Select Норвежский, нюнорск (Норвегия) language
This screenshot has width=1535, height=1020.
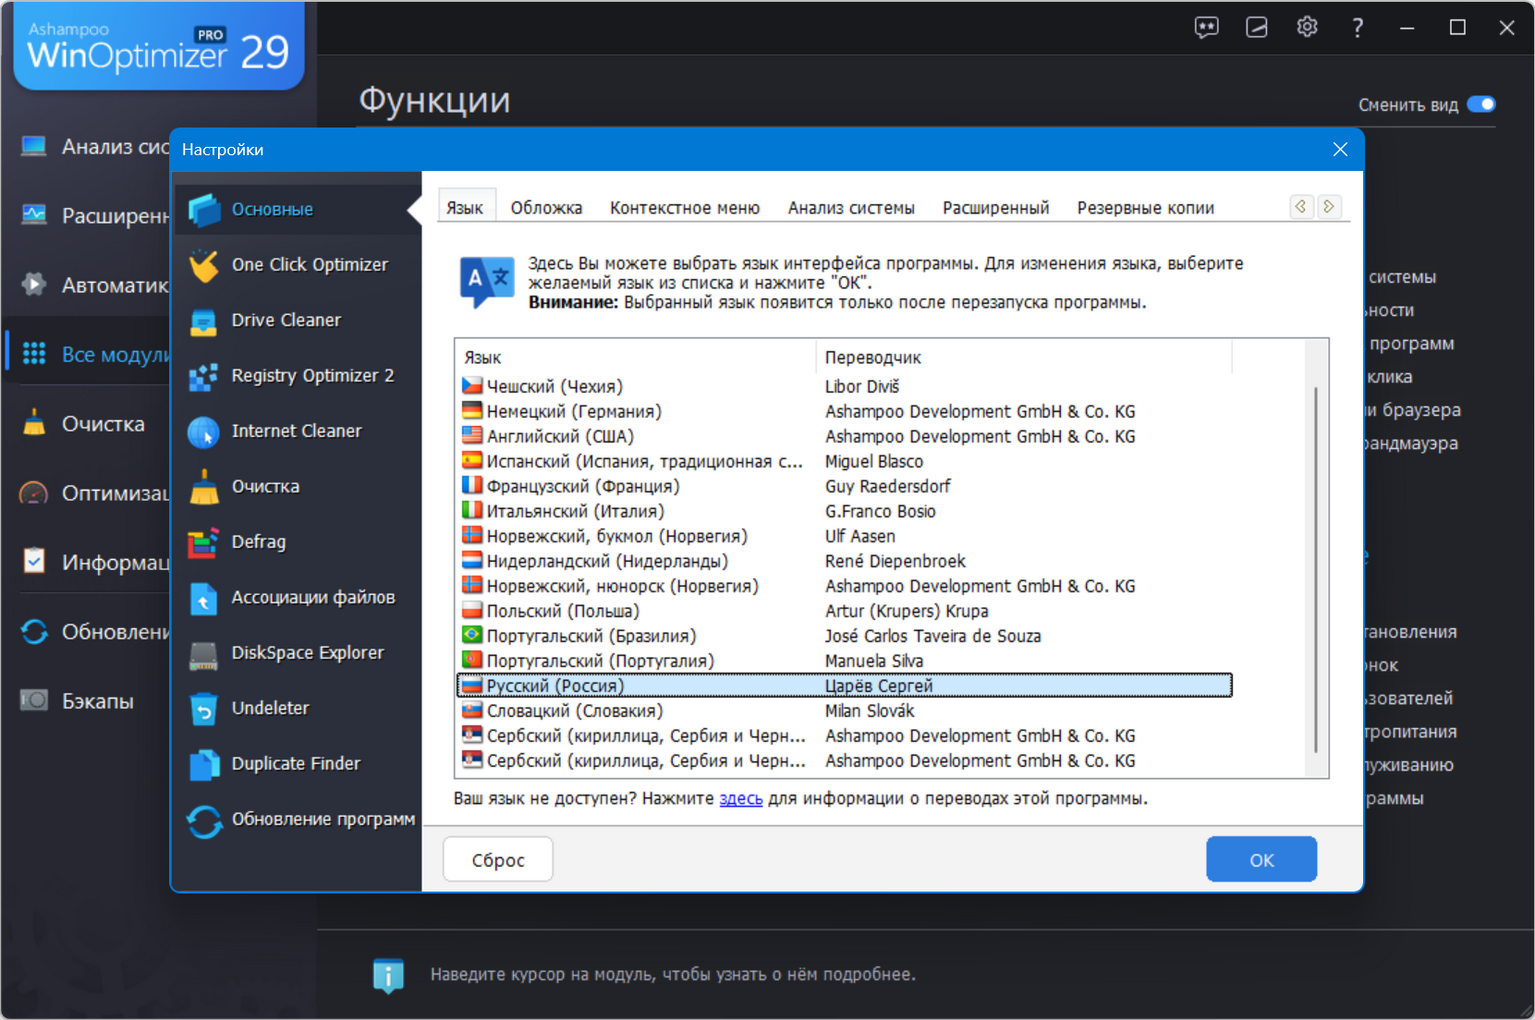tap(844, 587)
